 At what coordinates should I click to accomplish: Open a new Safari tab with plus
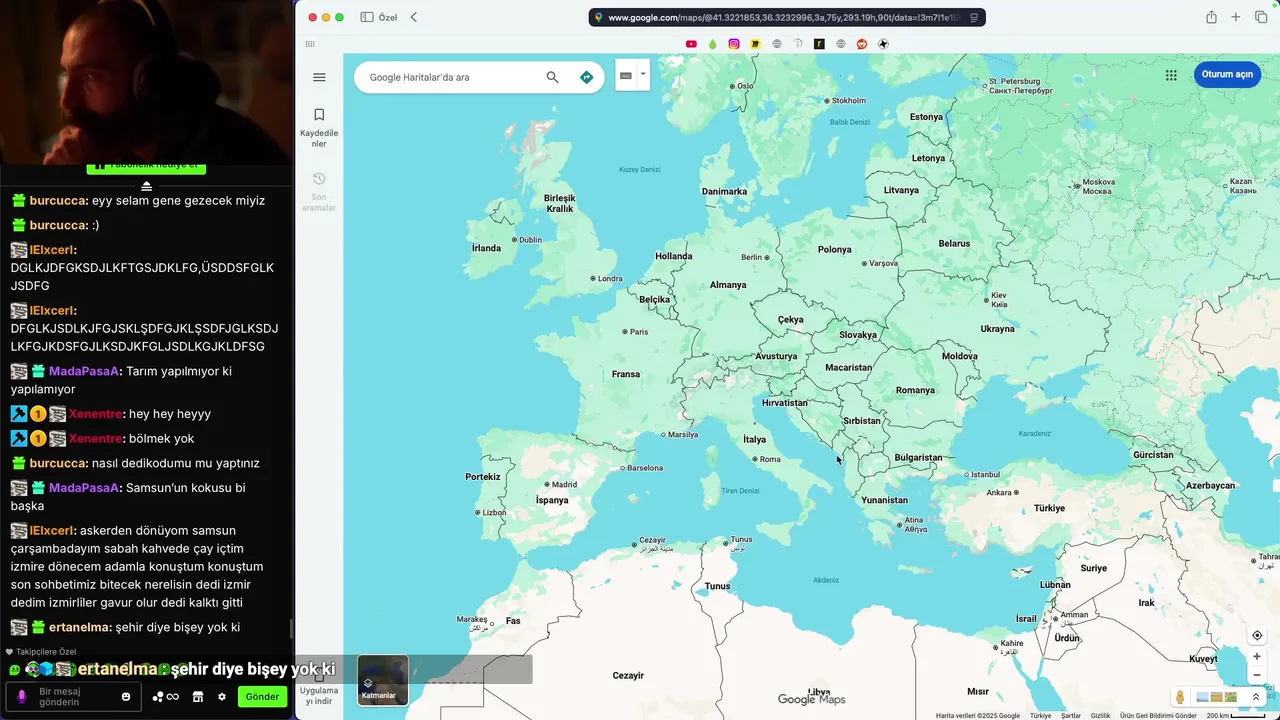tap(1236, 17)
